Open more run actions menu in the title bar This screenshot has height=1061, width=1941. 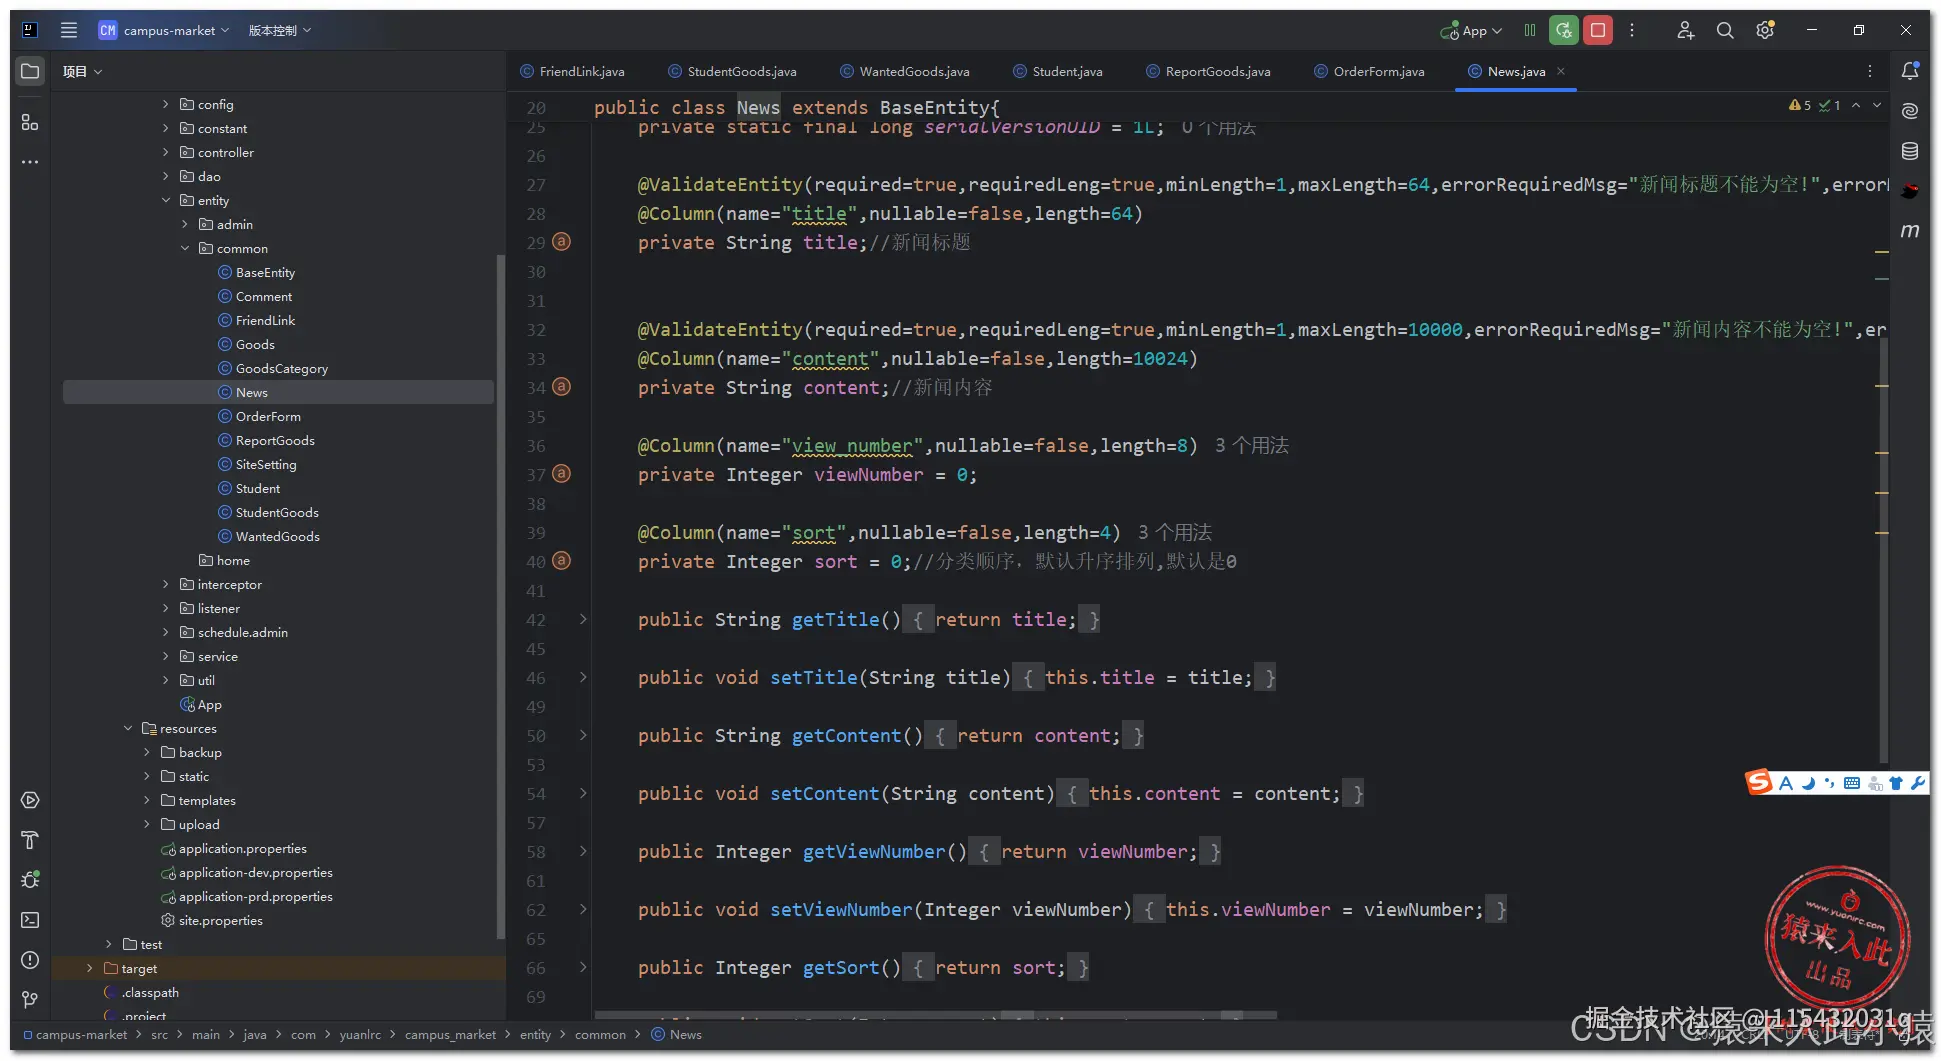click(1632, 30)
